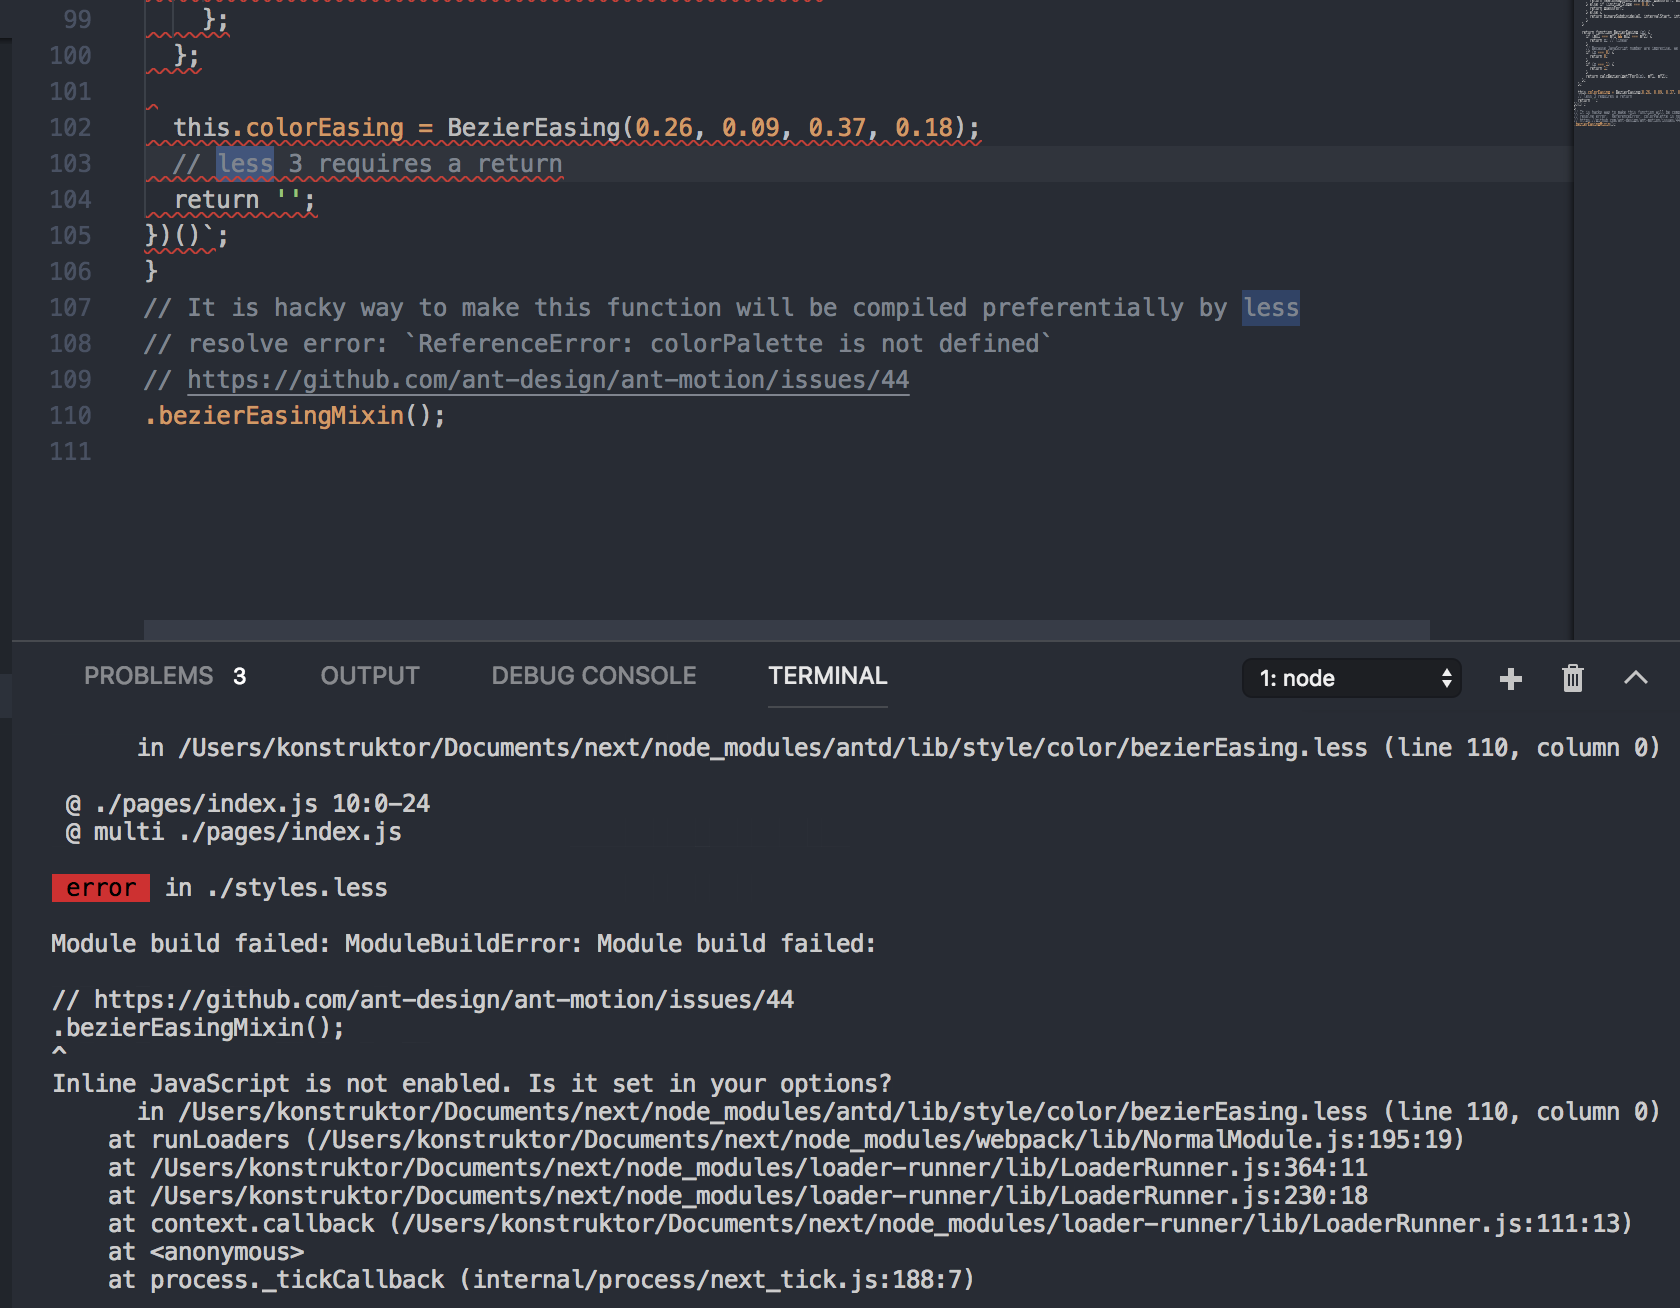Click the code minimap preview
Screen dimensions: 1680x1308
click(1627, 65)
